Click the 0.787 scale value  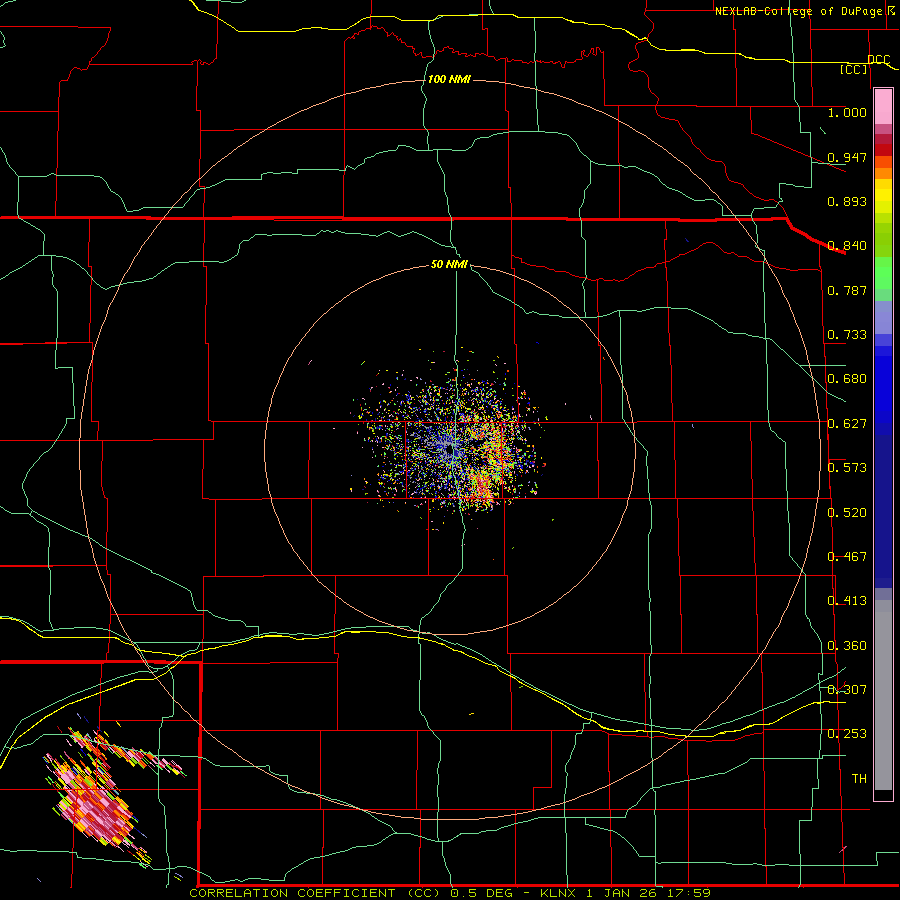click(x=847, y=290)
